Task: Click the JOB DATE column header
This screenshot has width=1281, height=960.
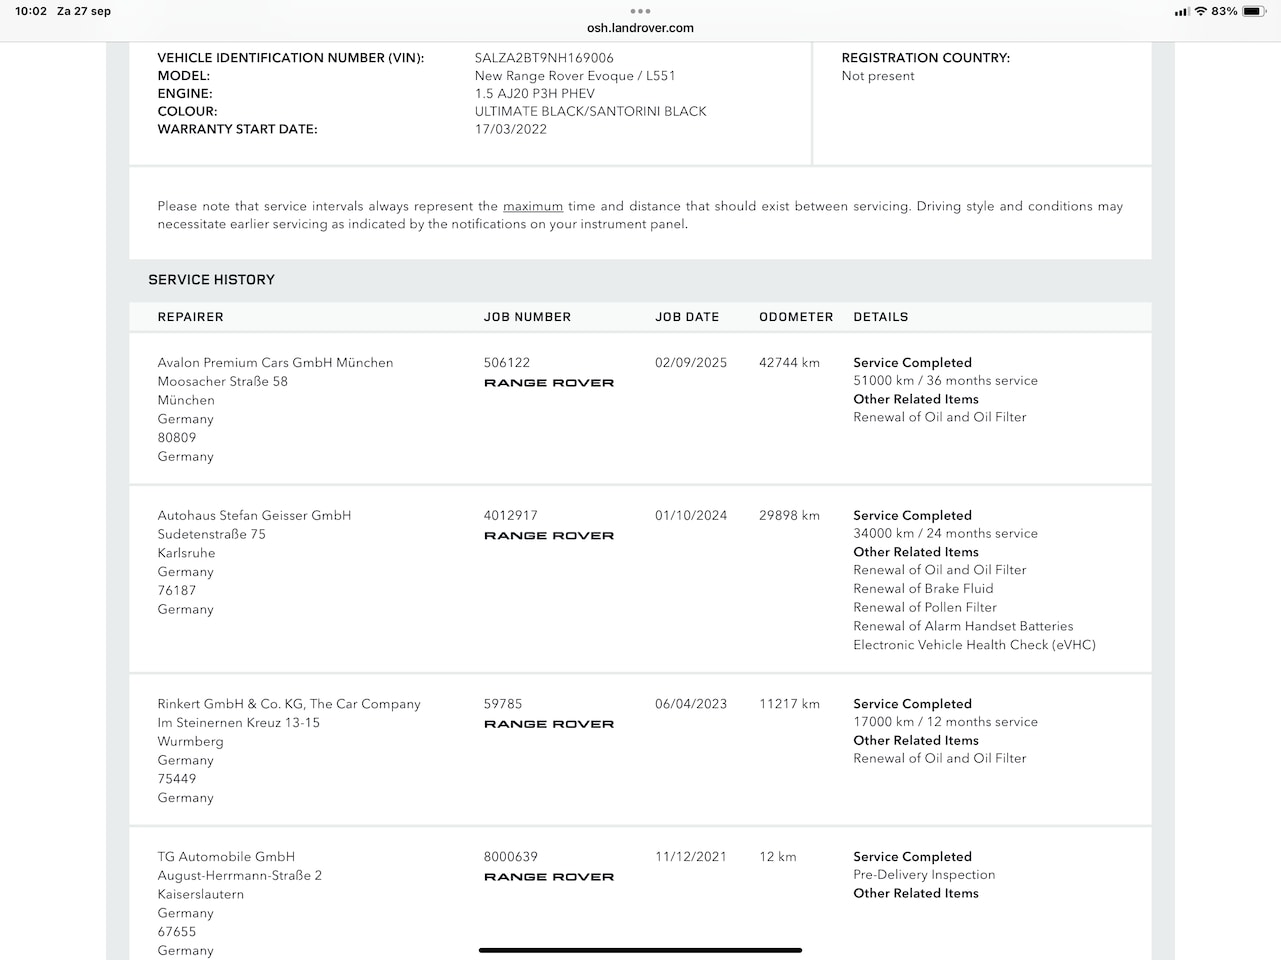Action: tap(687, 317)
